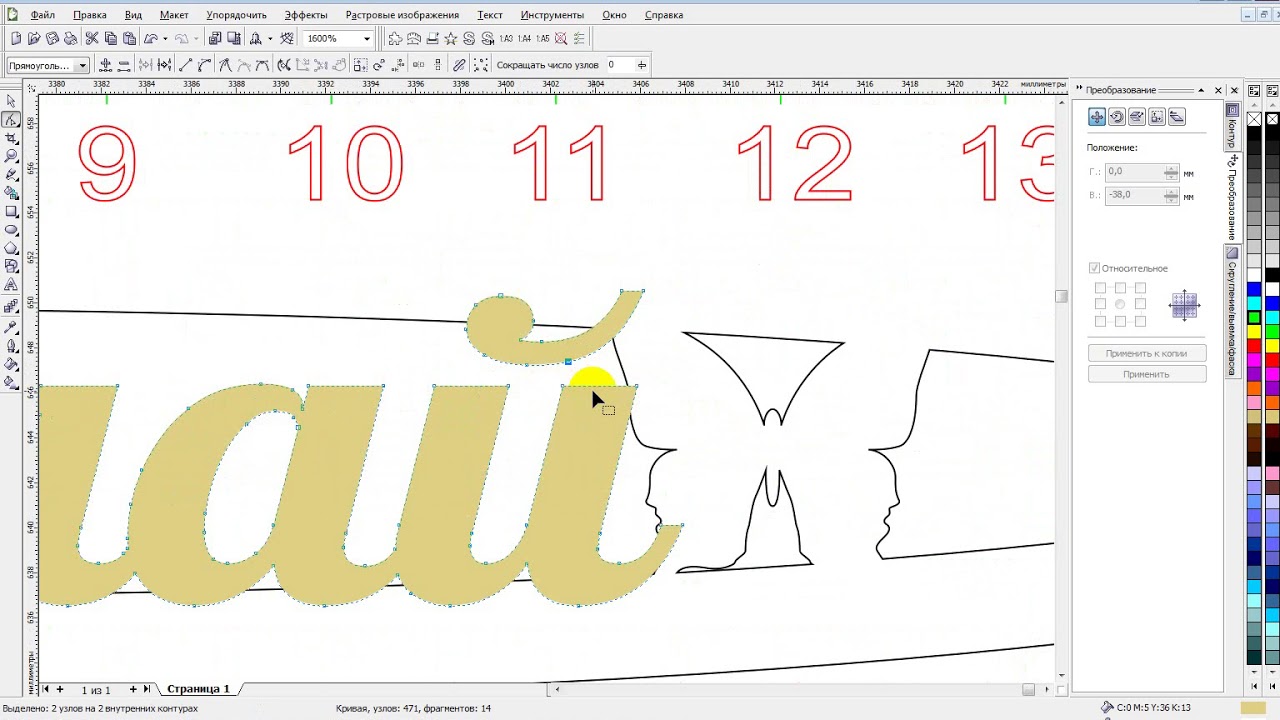The height and width of the screenshot is (720, 1280).
Task: Click the Paste clipboard icon
Action: (x=129, y=38)
